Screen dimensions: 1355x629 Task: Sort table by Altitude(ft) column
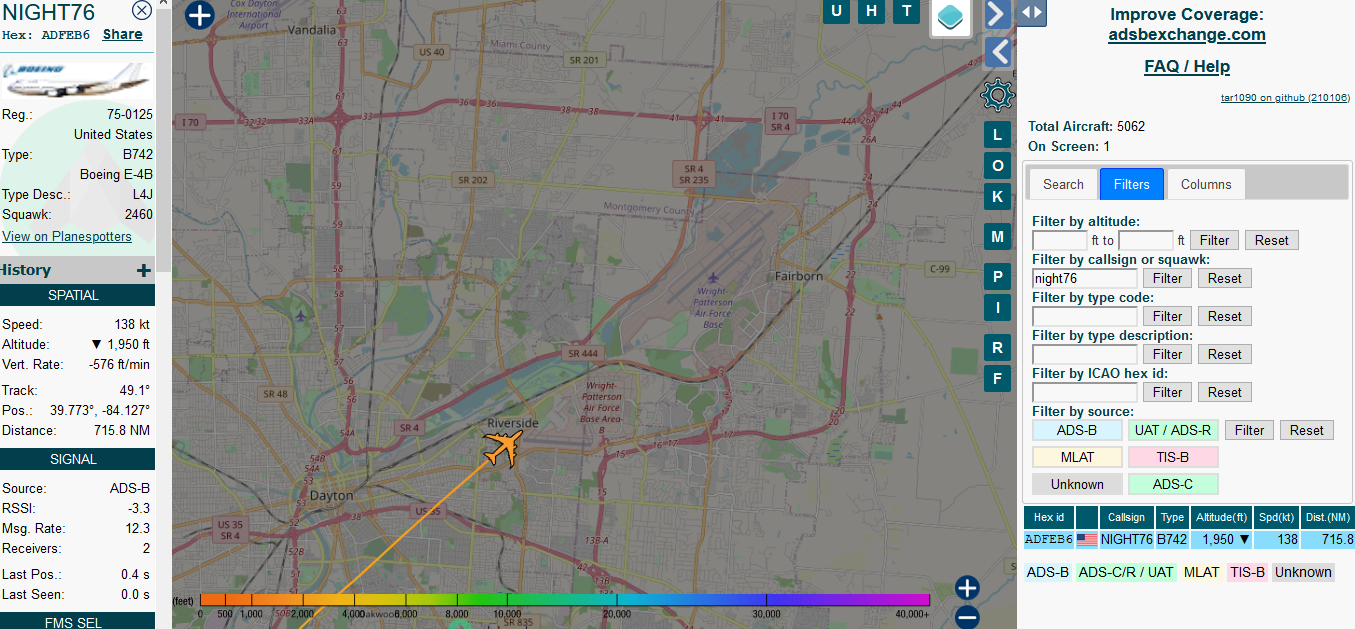coord(1221,517)
